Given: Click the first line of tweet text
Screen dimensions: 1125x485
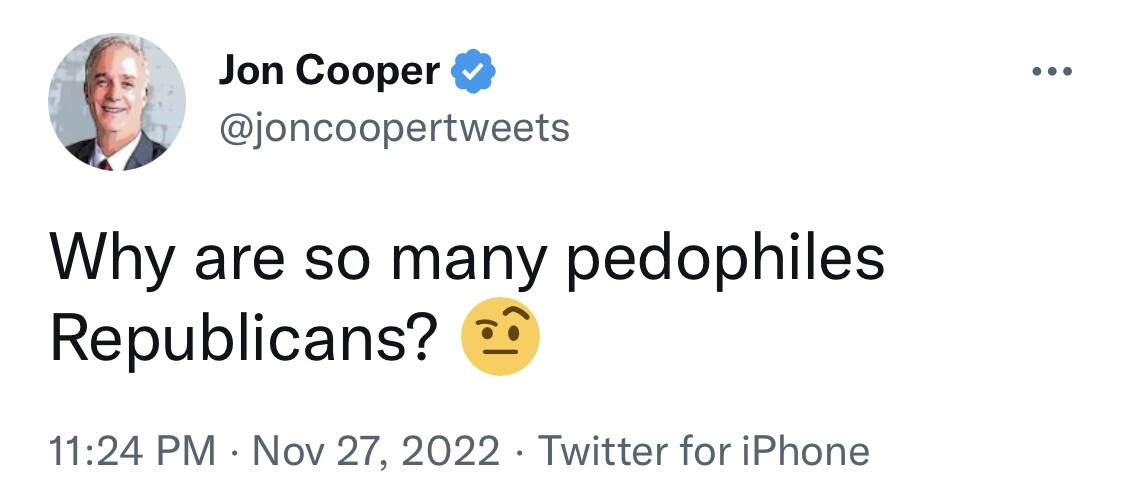Looking at the screenshot, I should 466,261.
